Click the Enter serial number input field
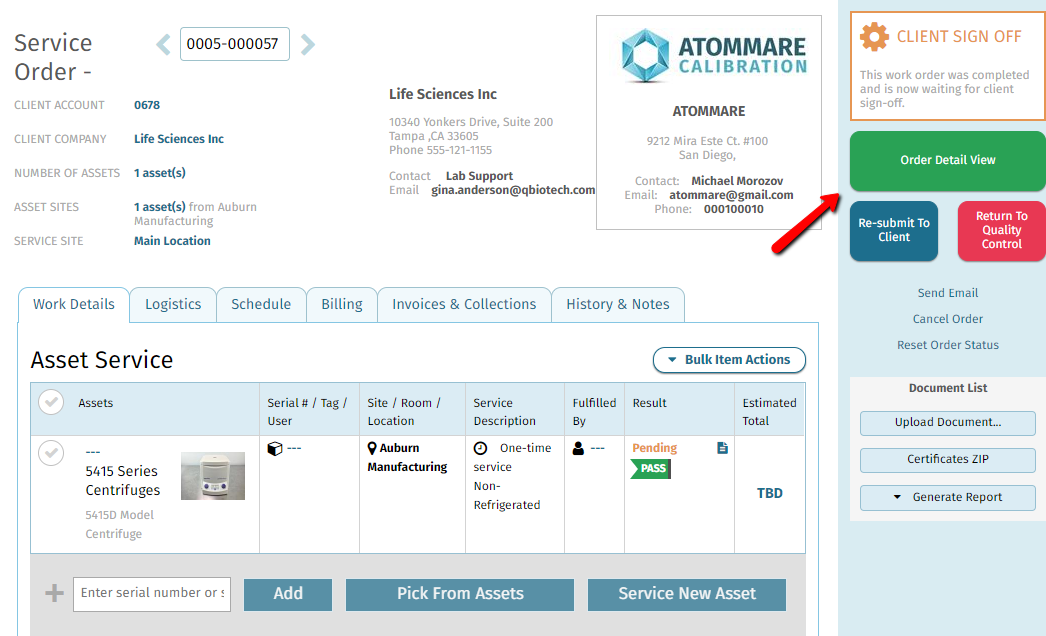This screenshot has width=1046, height=636. (151, 594)
